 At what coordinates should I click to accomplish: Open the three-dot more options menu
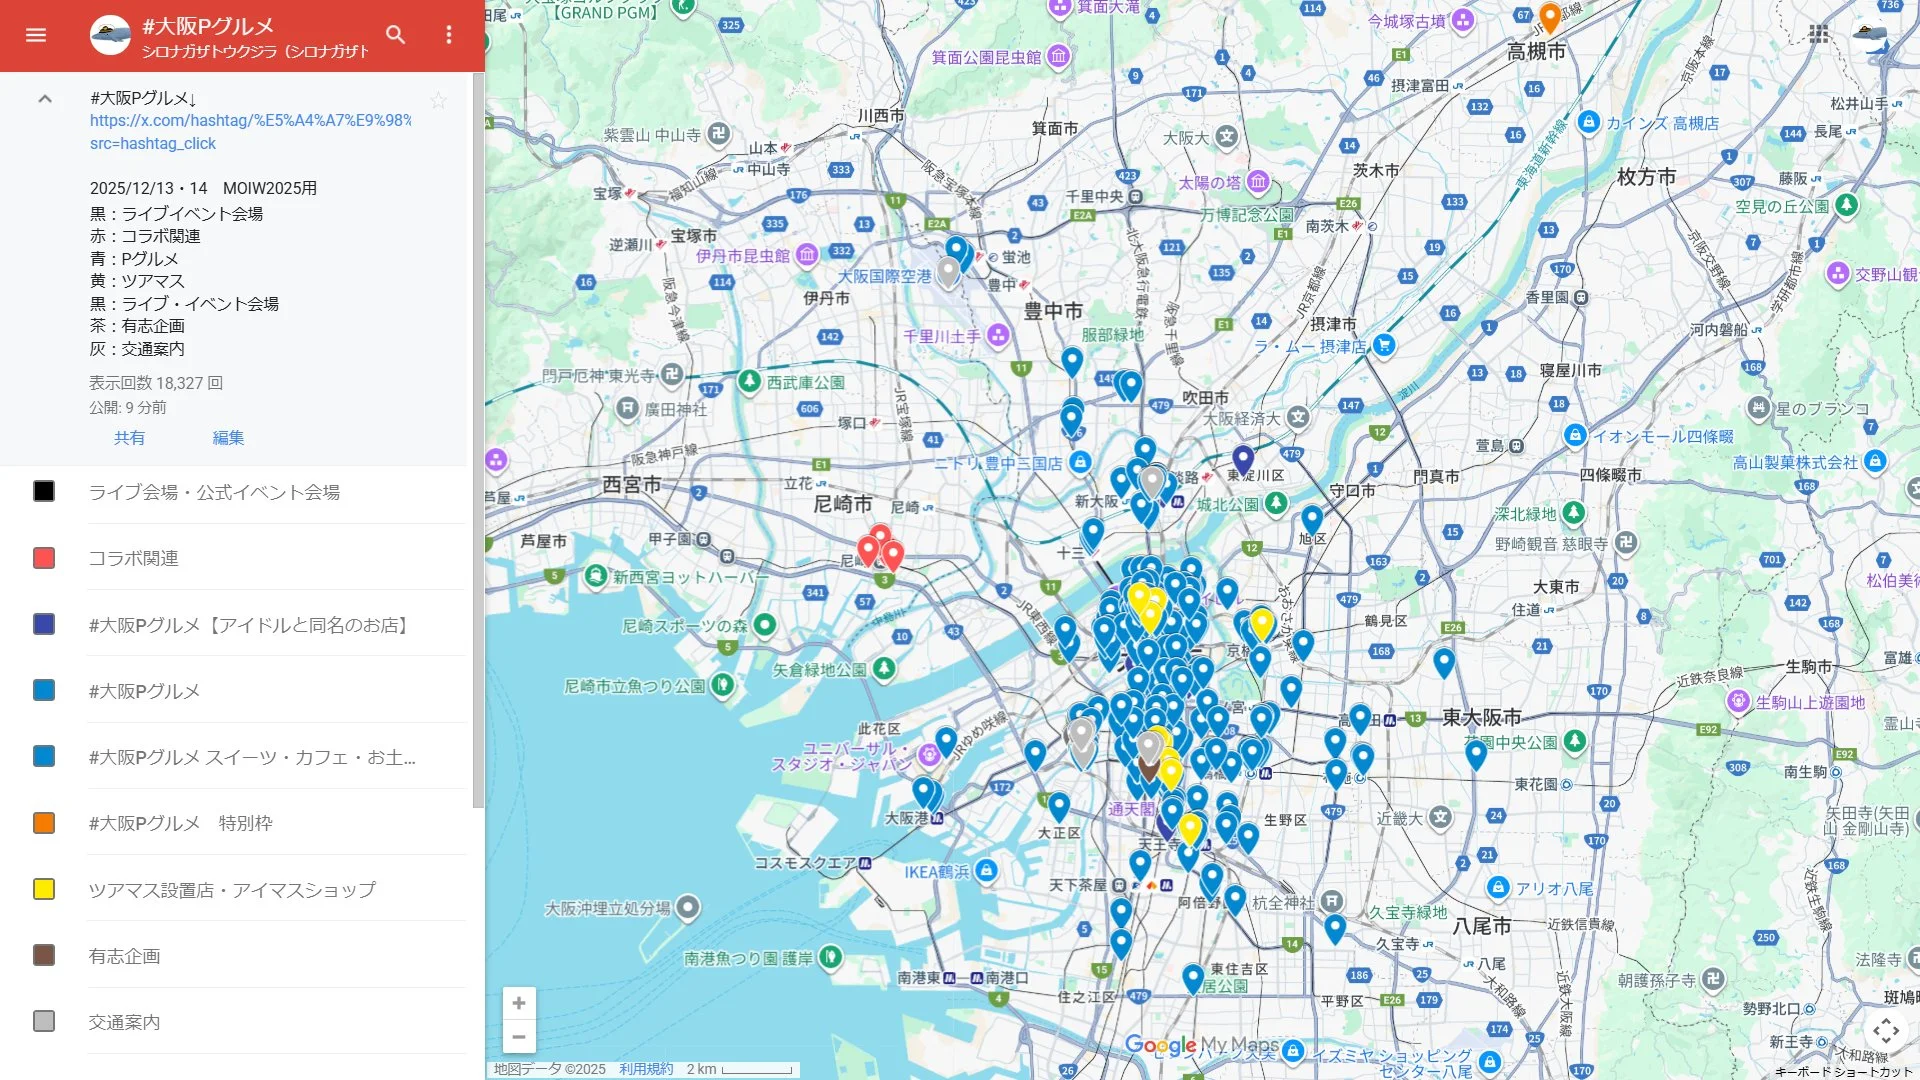(449, 35)
